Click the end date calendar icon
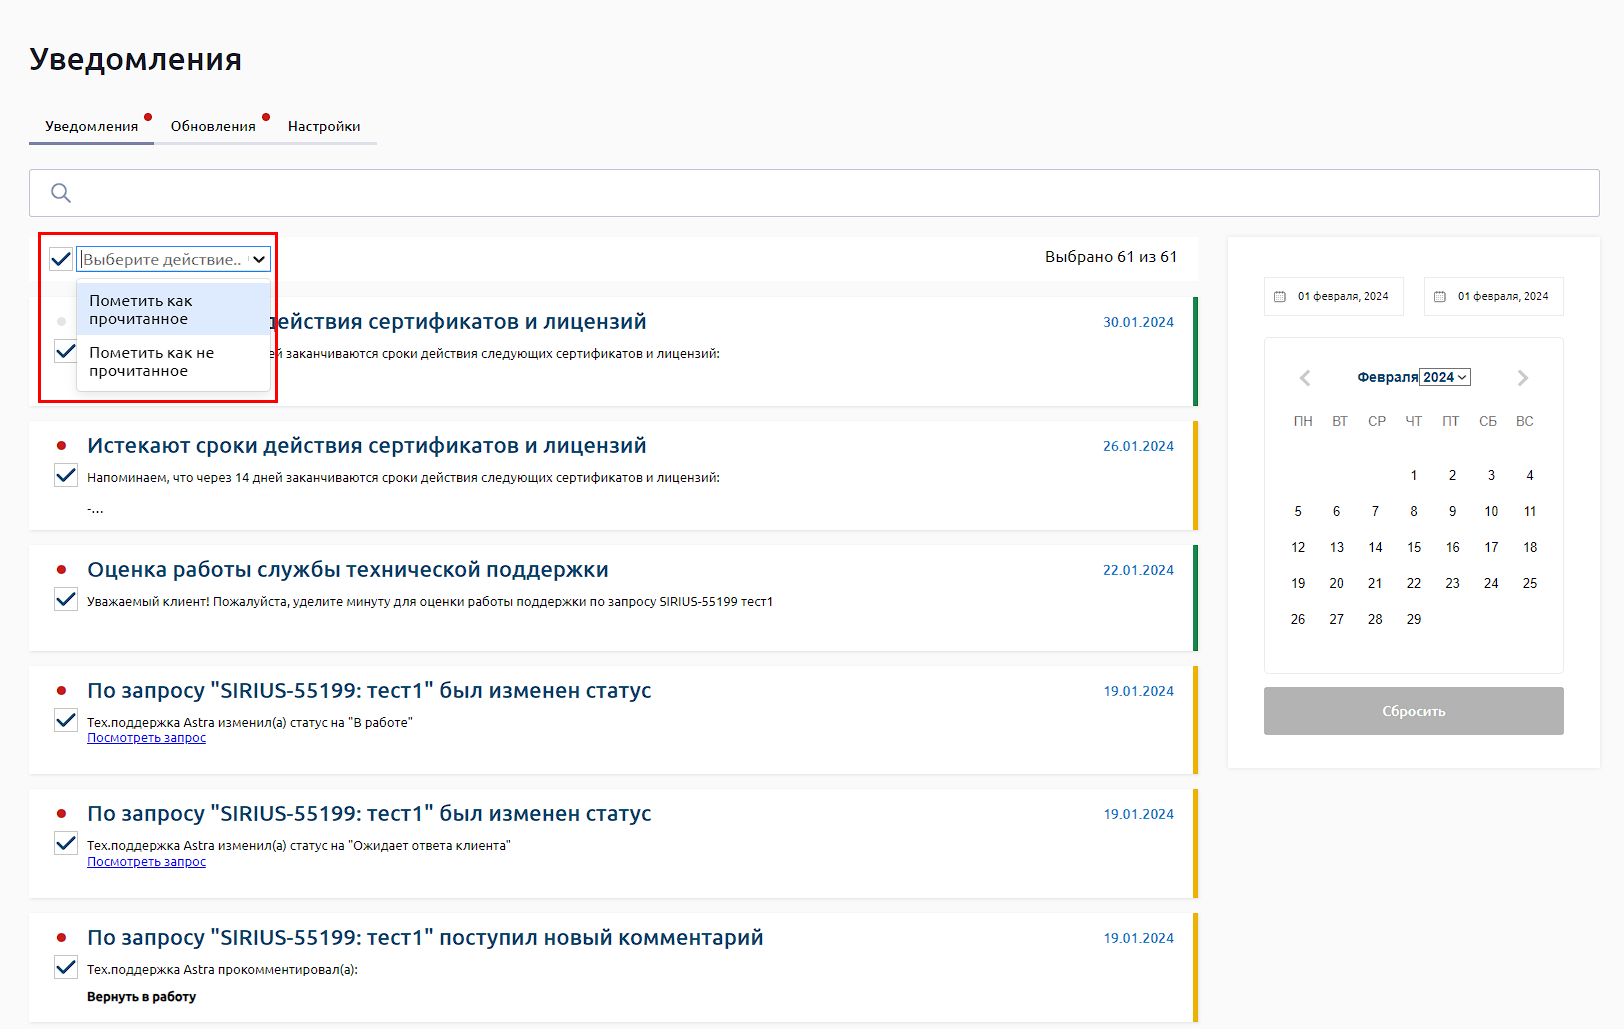Image resolution: width=1624 pixels, height=1029 pixels. pyautogui.click(x=1440, y=297)
